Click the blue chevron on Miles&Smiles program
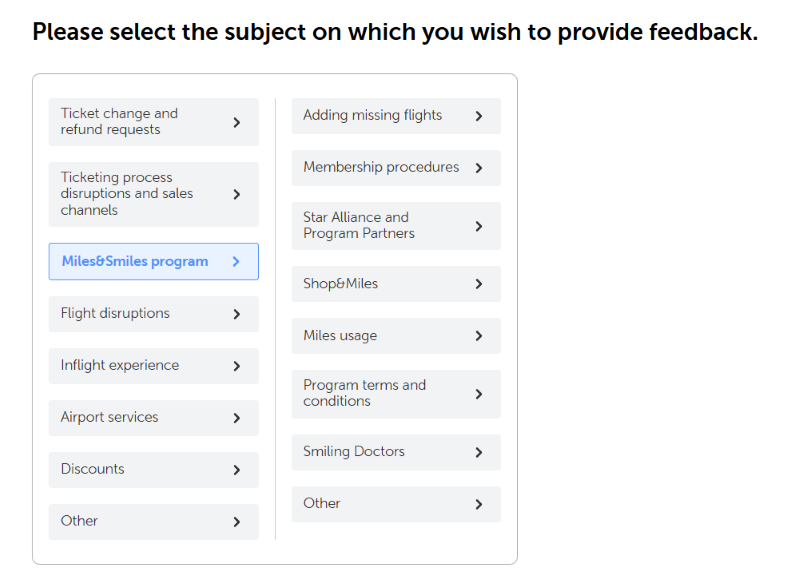Image resolution: width=800 pixels, height=576 pixels. [x=236, y=262]
